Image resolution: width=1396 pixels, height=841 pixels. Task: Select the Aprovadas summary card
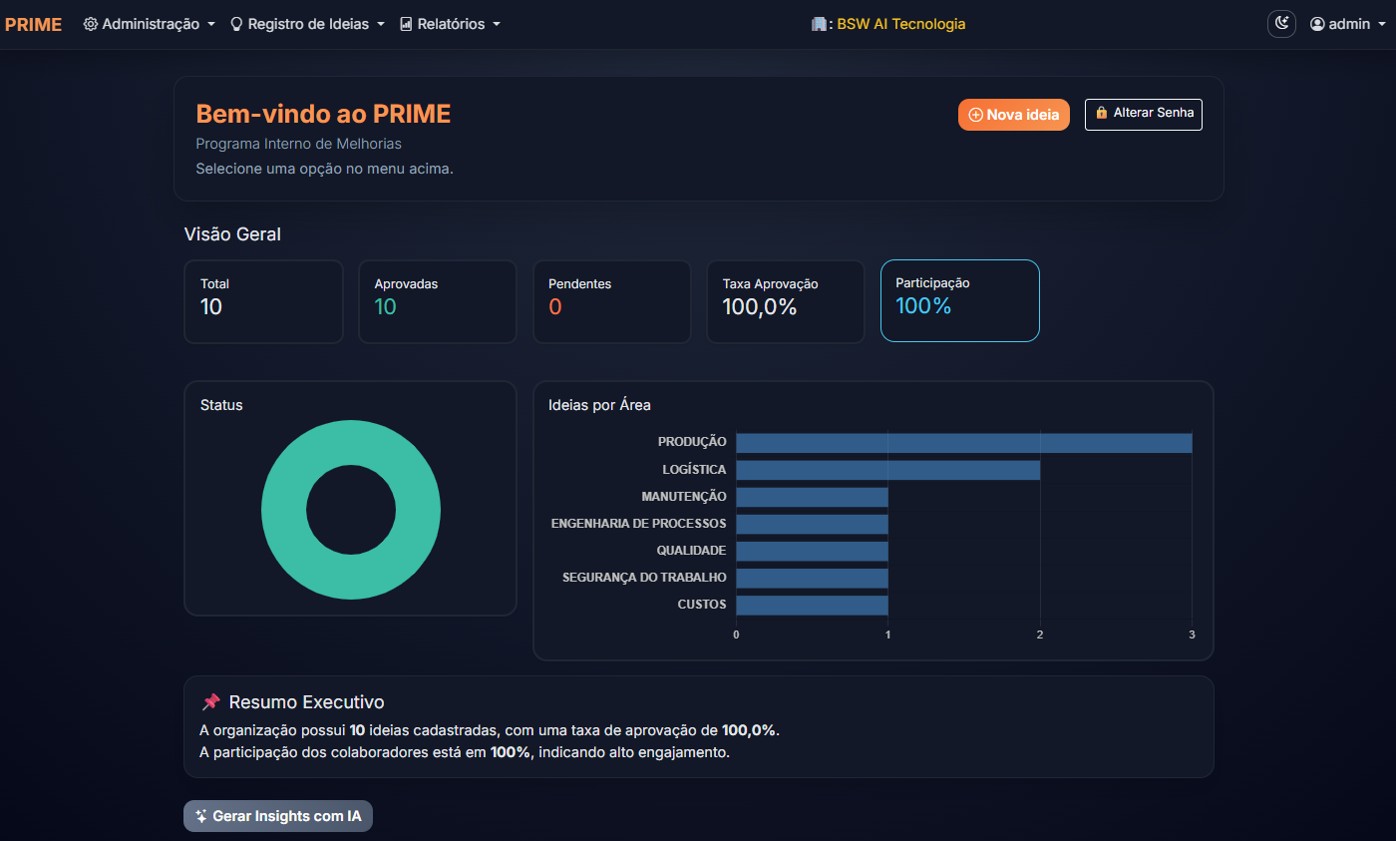pos(438,301)
